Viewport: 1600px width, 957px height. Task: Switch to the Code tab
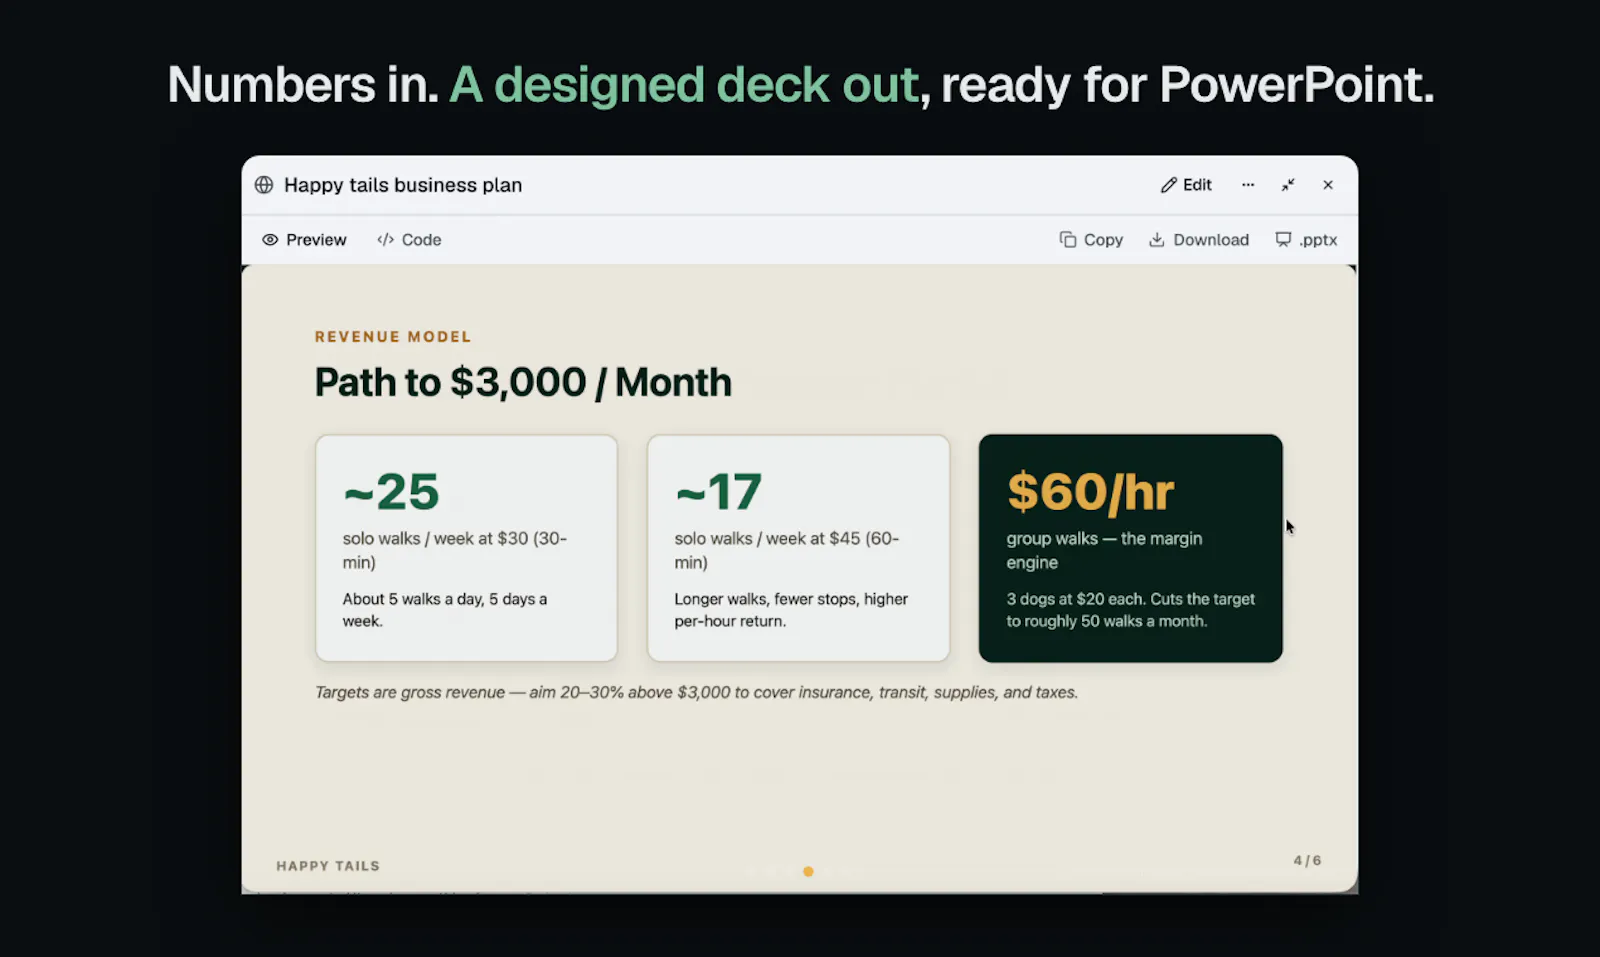(x=409, y=240)
